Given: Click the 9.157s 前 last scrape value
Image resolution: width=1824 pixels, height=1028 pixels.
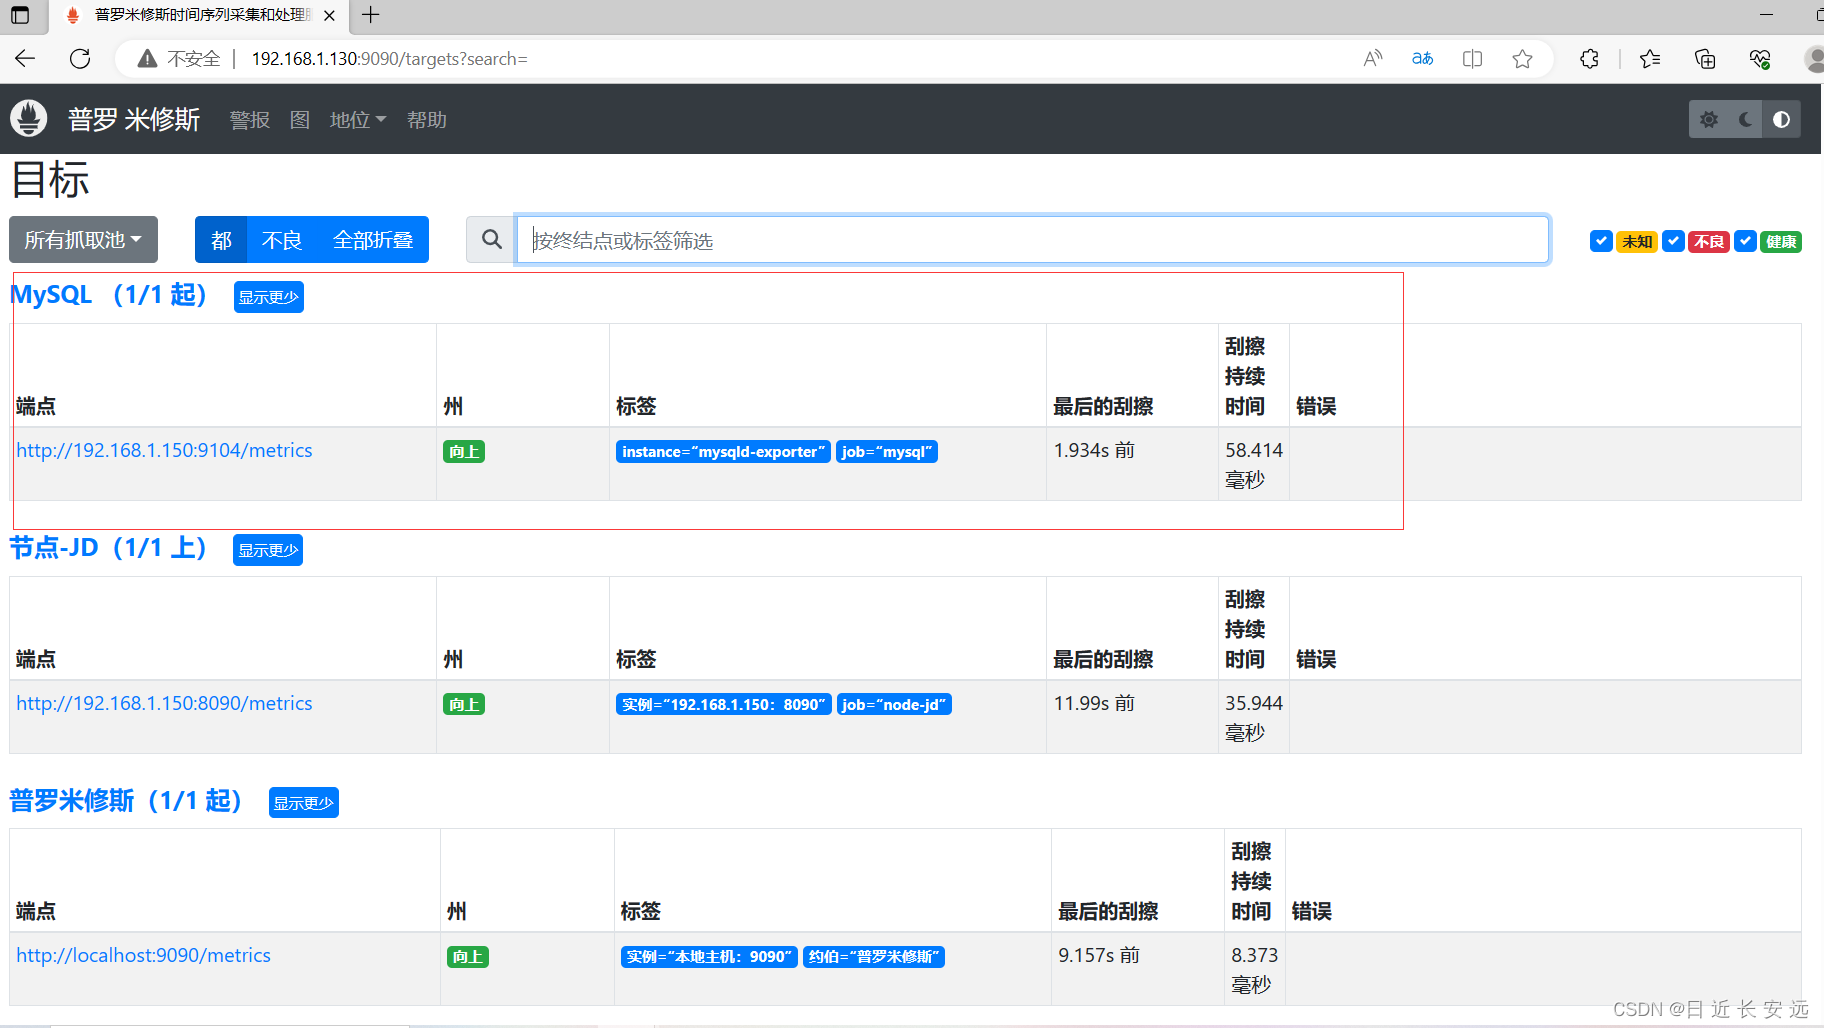Looking at the screenshot, I should click(1099, 955).
